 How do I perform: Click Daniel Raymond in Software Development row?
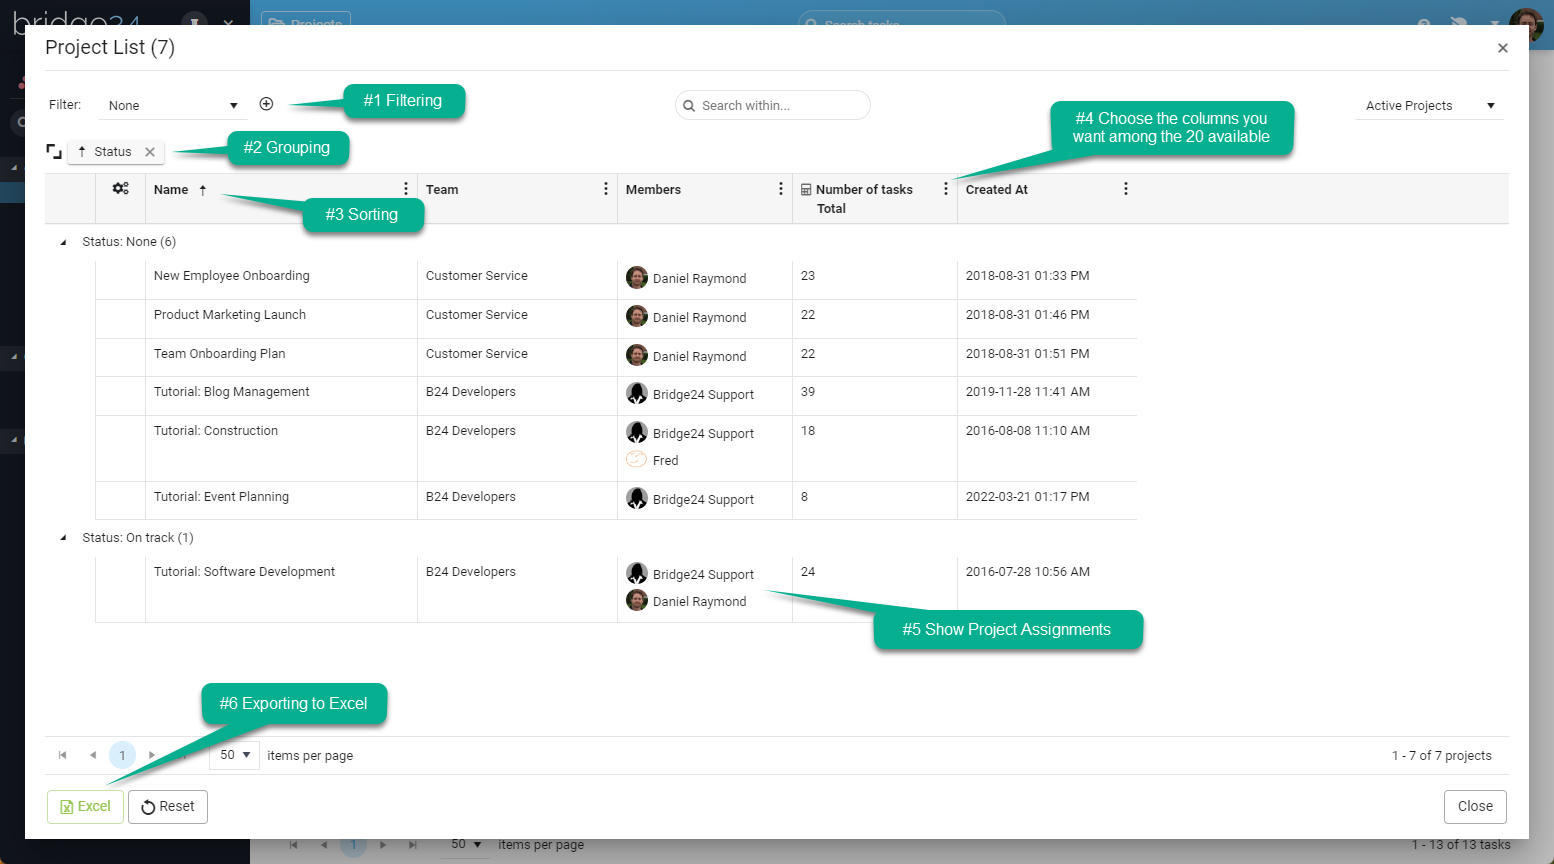click(x=699, y=602)
